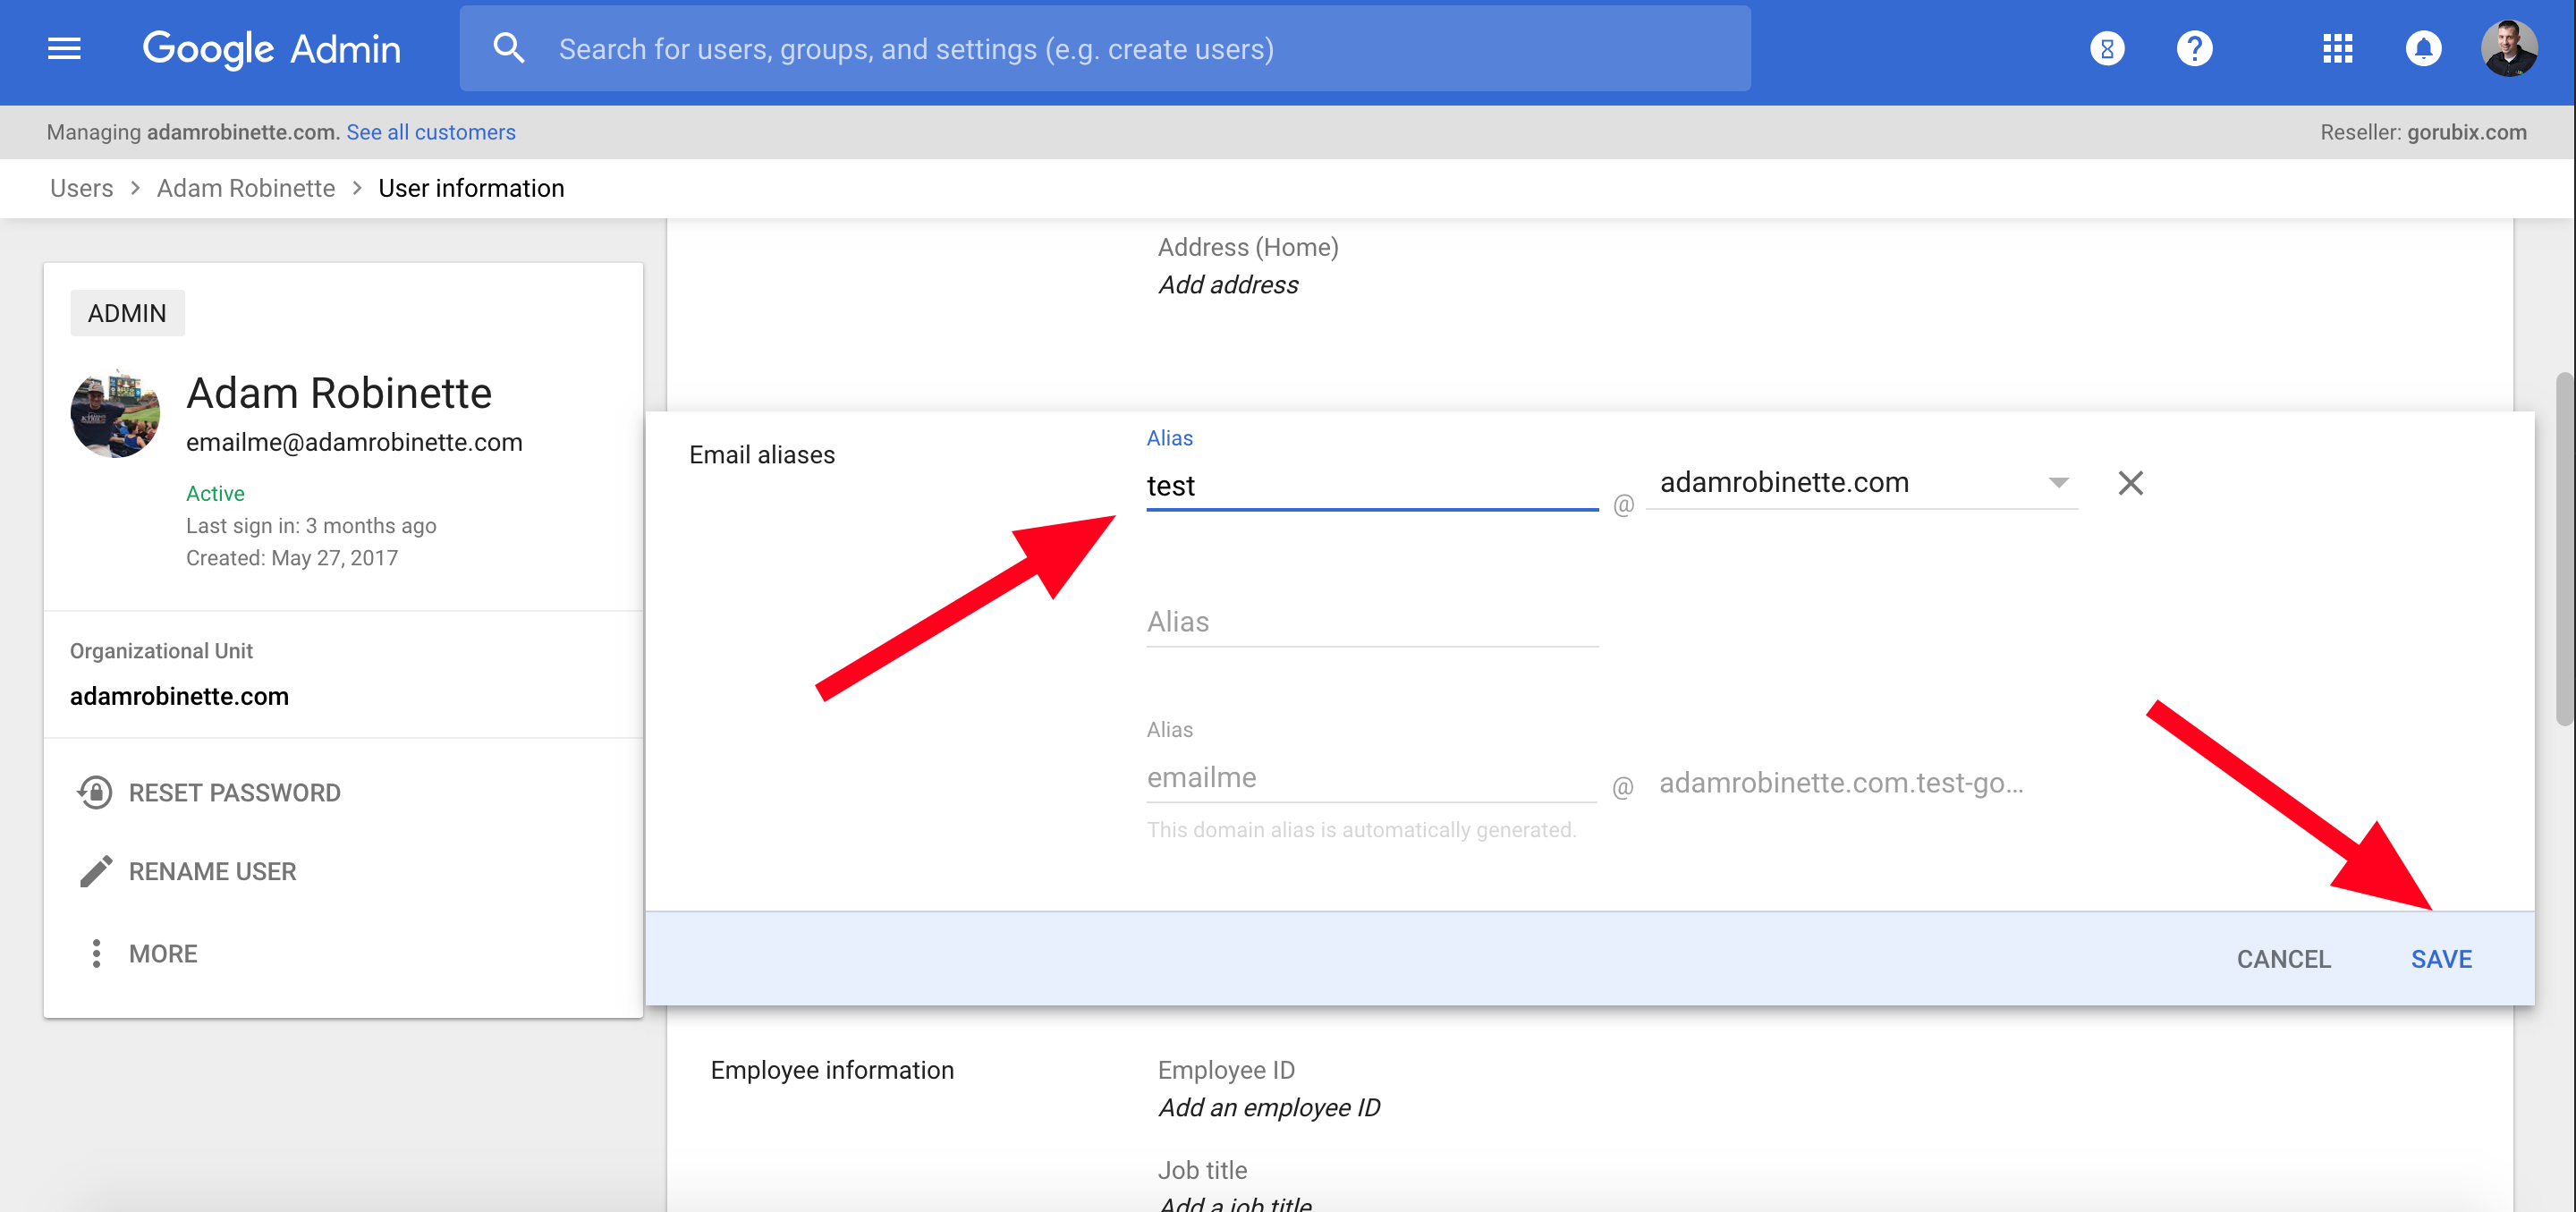Open the Google apps grid
The image size is (2576, 1212).
(x=2337, y=48)
